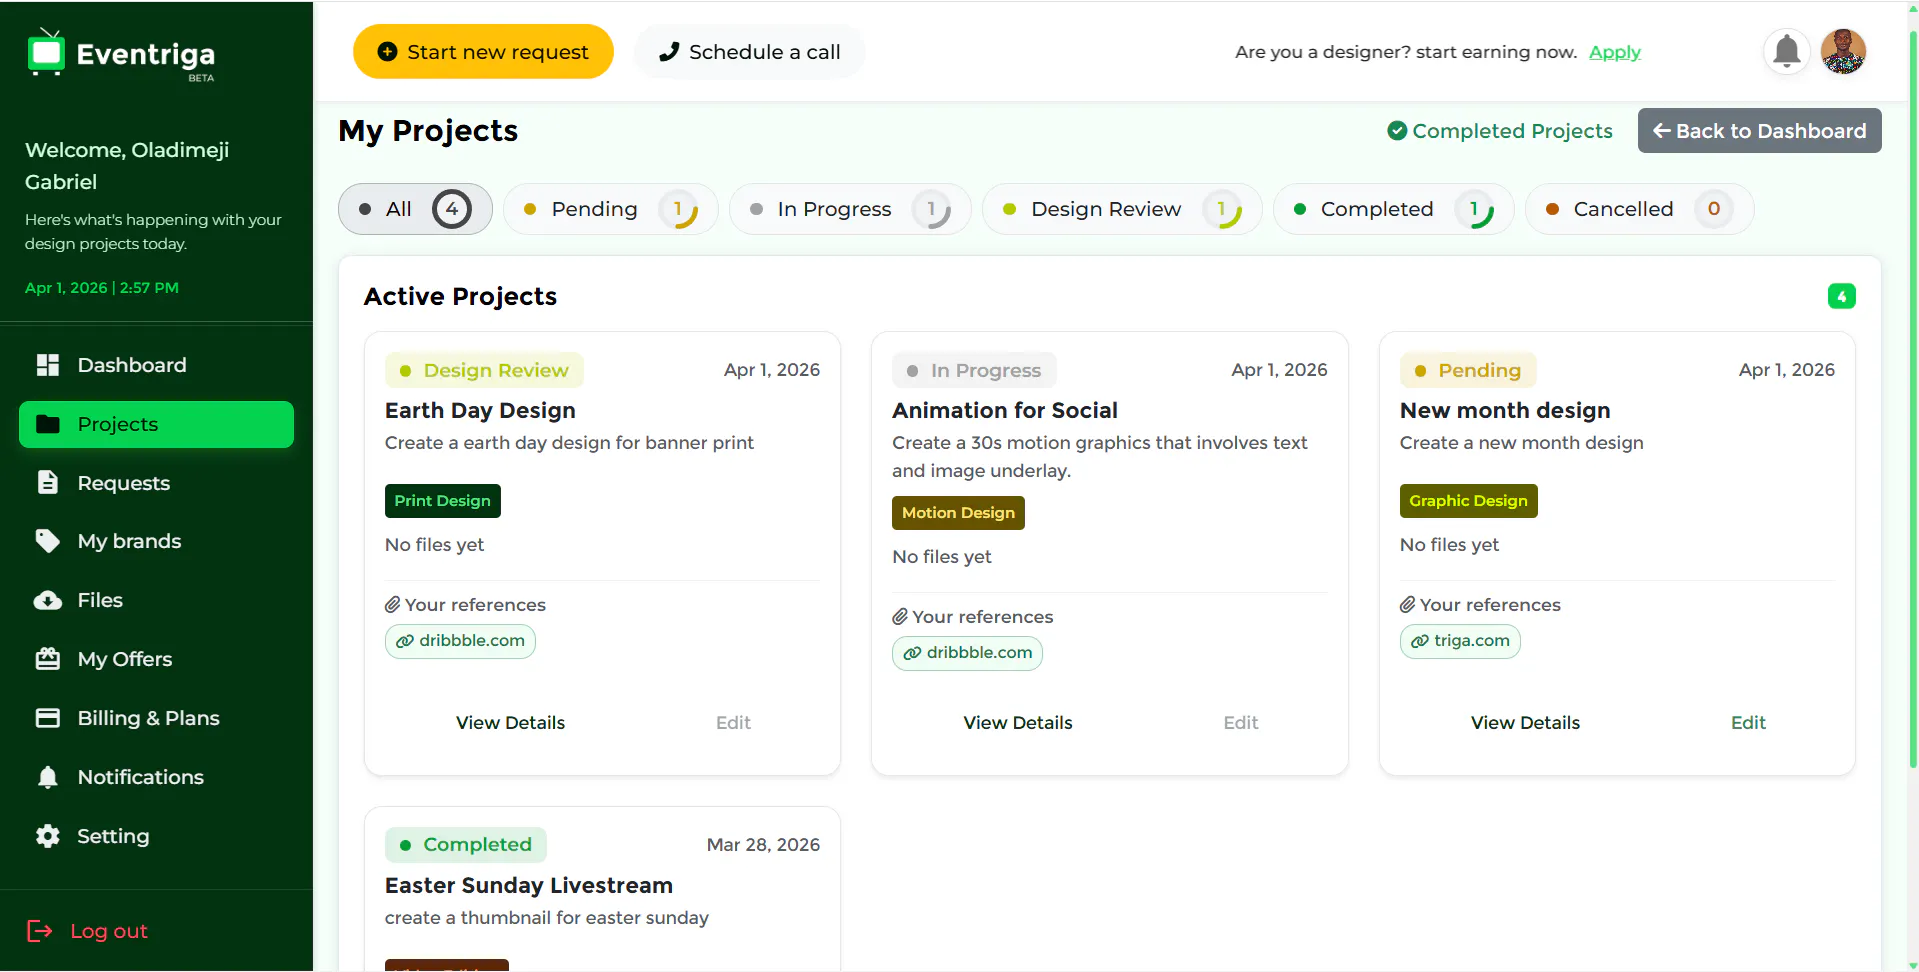
Task: Open the header notification bell
Action: (x=1787, y=51)
